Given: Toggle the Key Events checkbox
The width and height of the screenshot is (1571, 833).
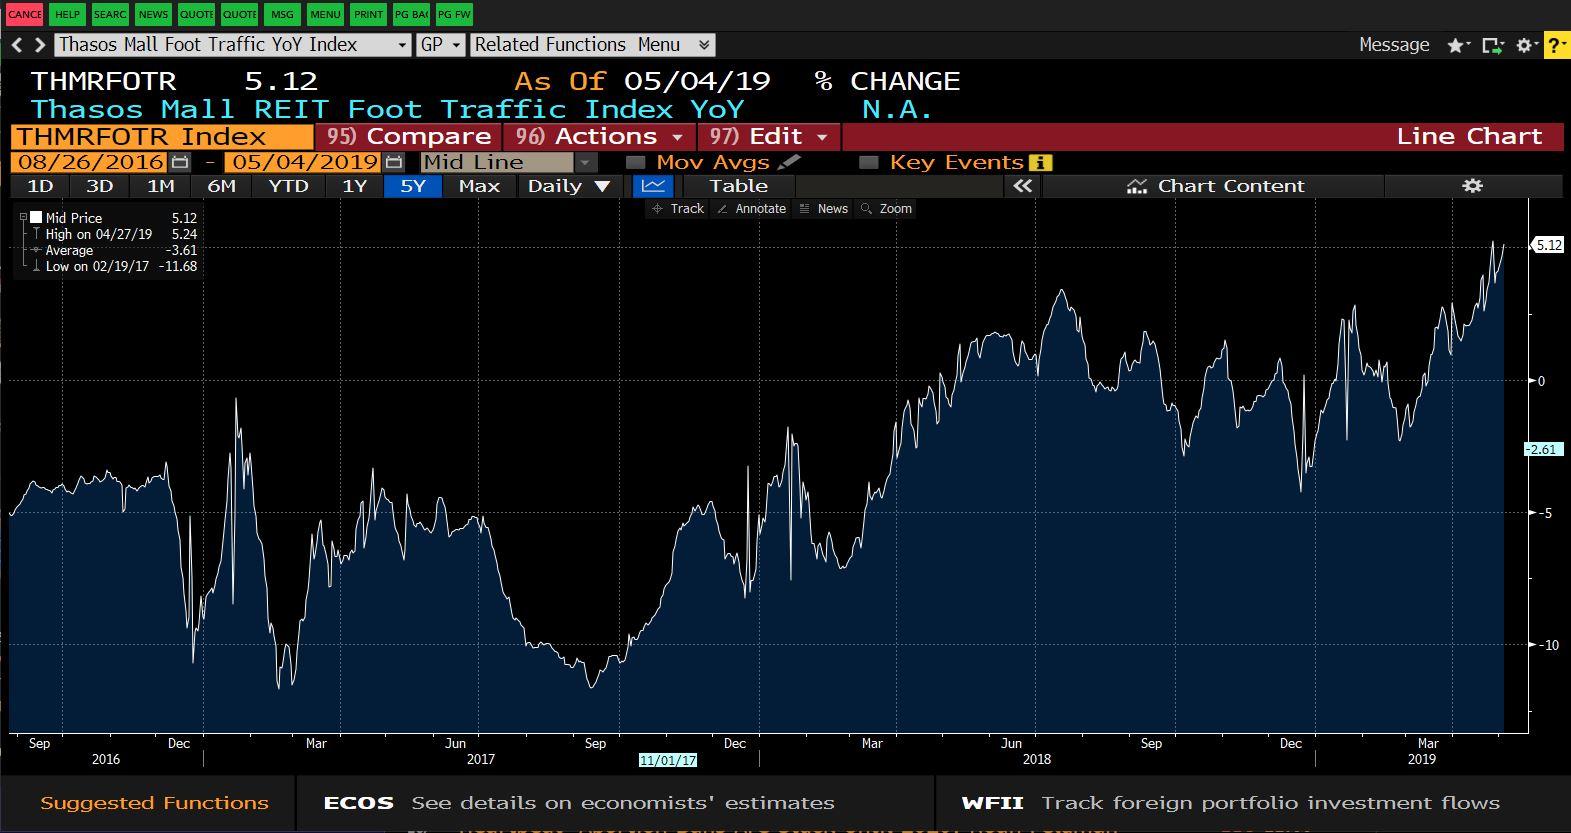Looking at the screenshot, I should [869, 162].
